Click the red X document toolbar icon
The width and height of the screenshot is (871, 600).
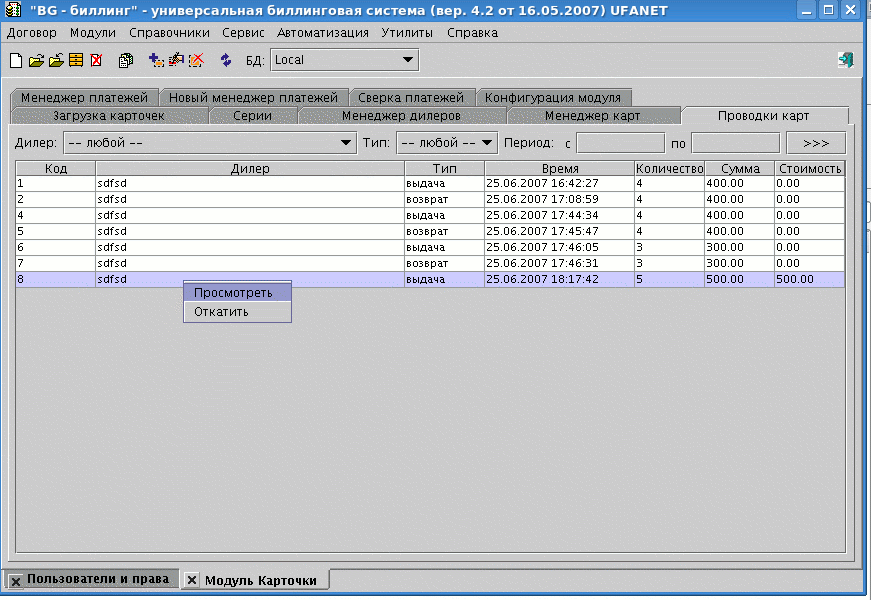(96, 60)
